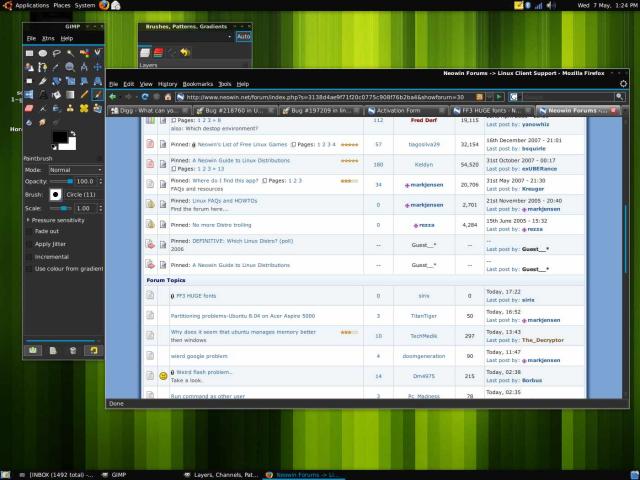
Task: Open the Places menu in top panel
Action: click(62, 5)
